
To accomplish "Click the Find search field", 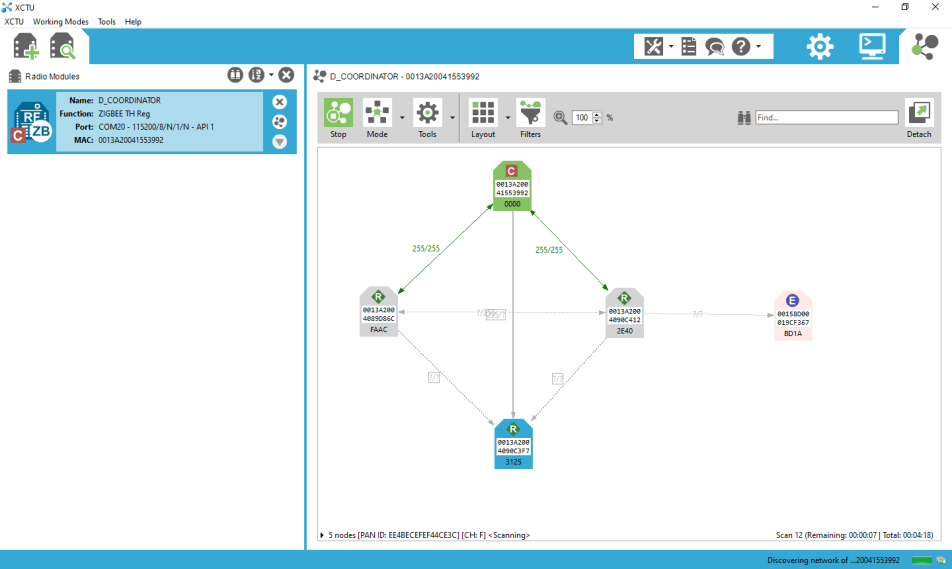I will (826, 117).
